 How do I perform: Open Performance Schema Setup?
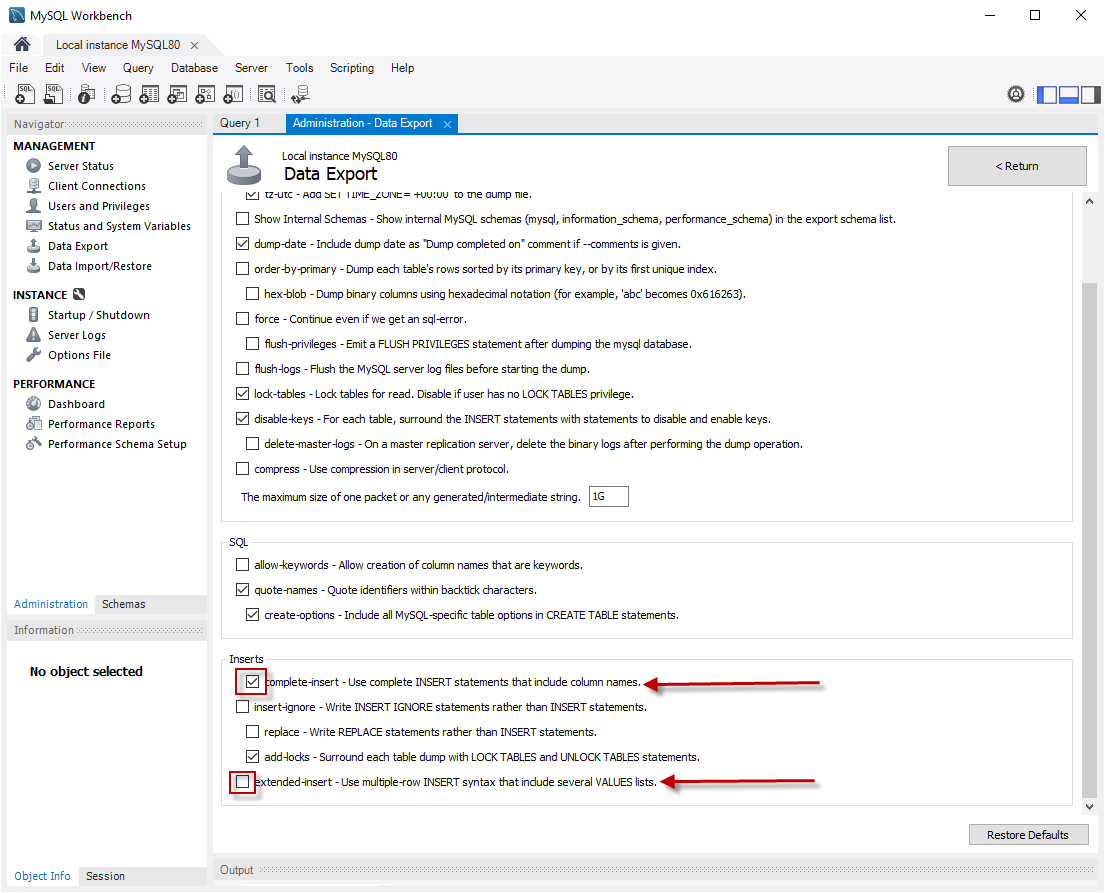click(x=117, y=444)
